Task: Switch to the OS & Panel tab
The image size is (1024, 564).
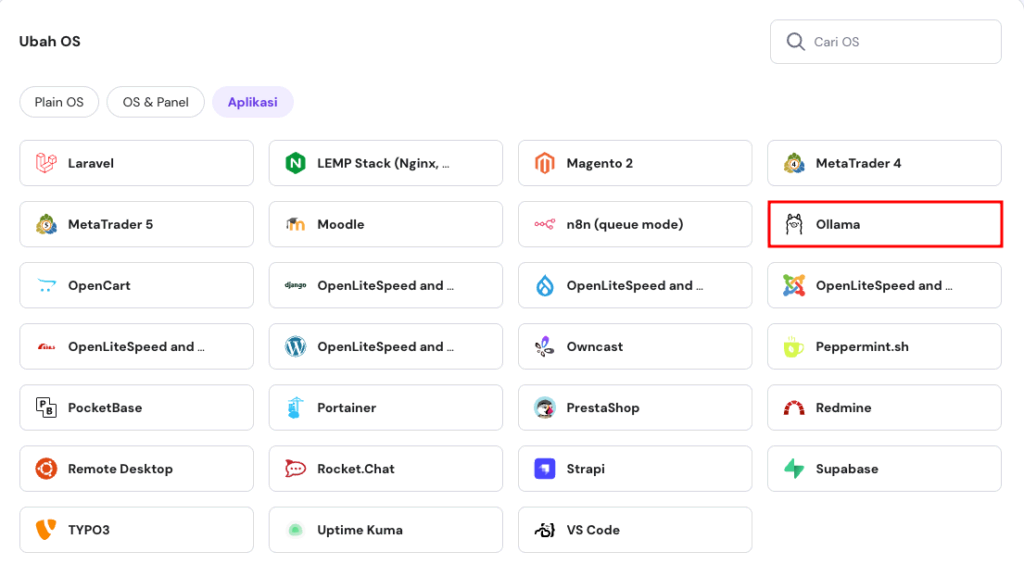Action: pos(155,102)
